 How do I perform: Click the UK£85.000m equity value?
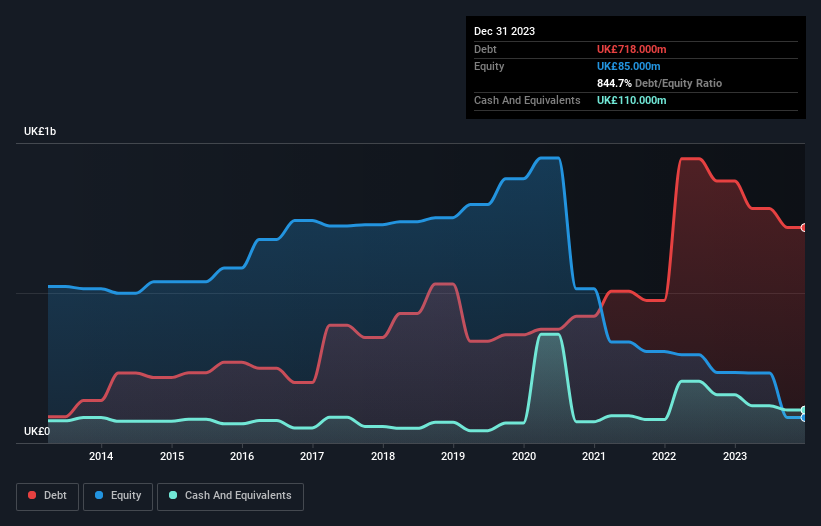point(628,66)
